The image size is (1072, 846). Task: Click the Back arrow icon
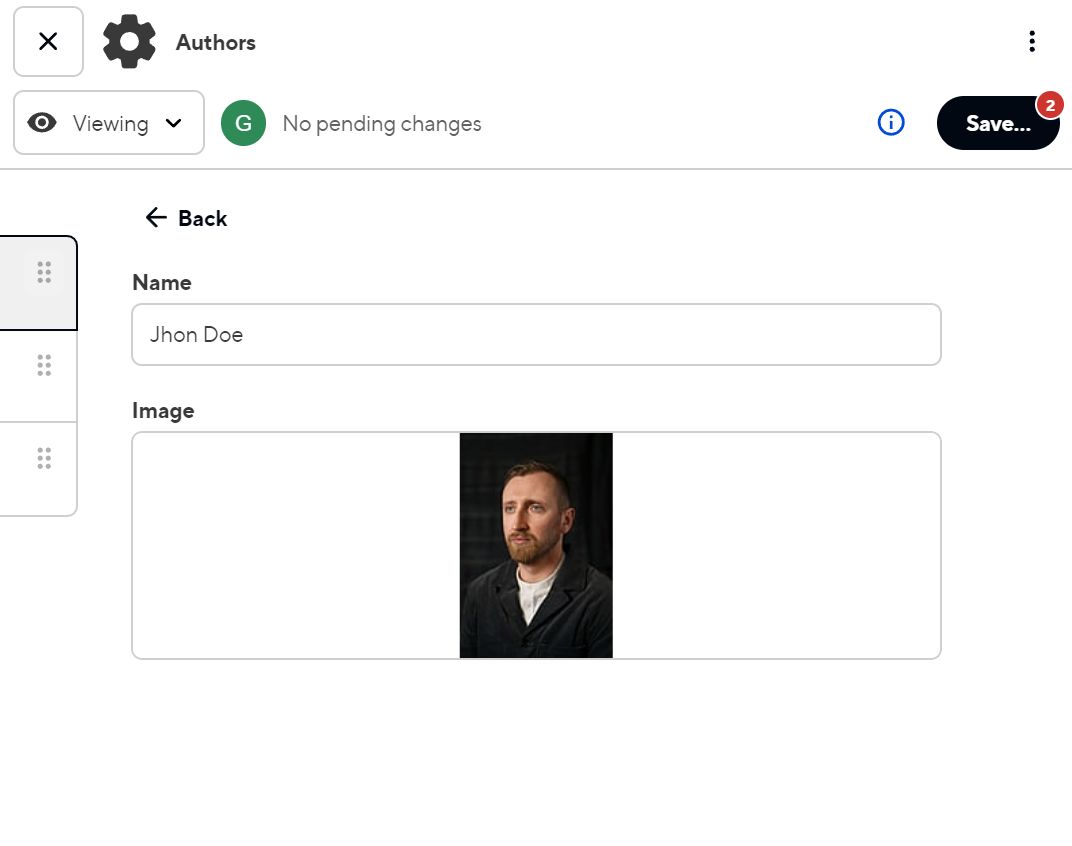[x=155, y=218]
